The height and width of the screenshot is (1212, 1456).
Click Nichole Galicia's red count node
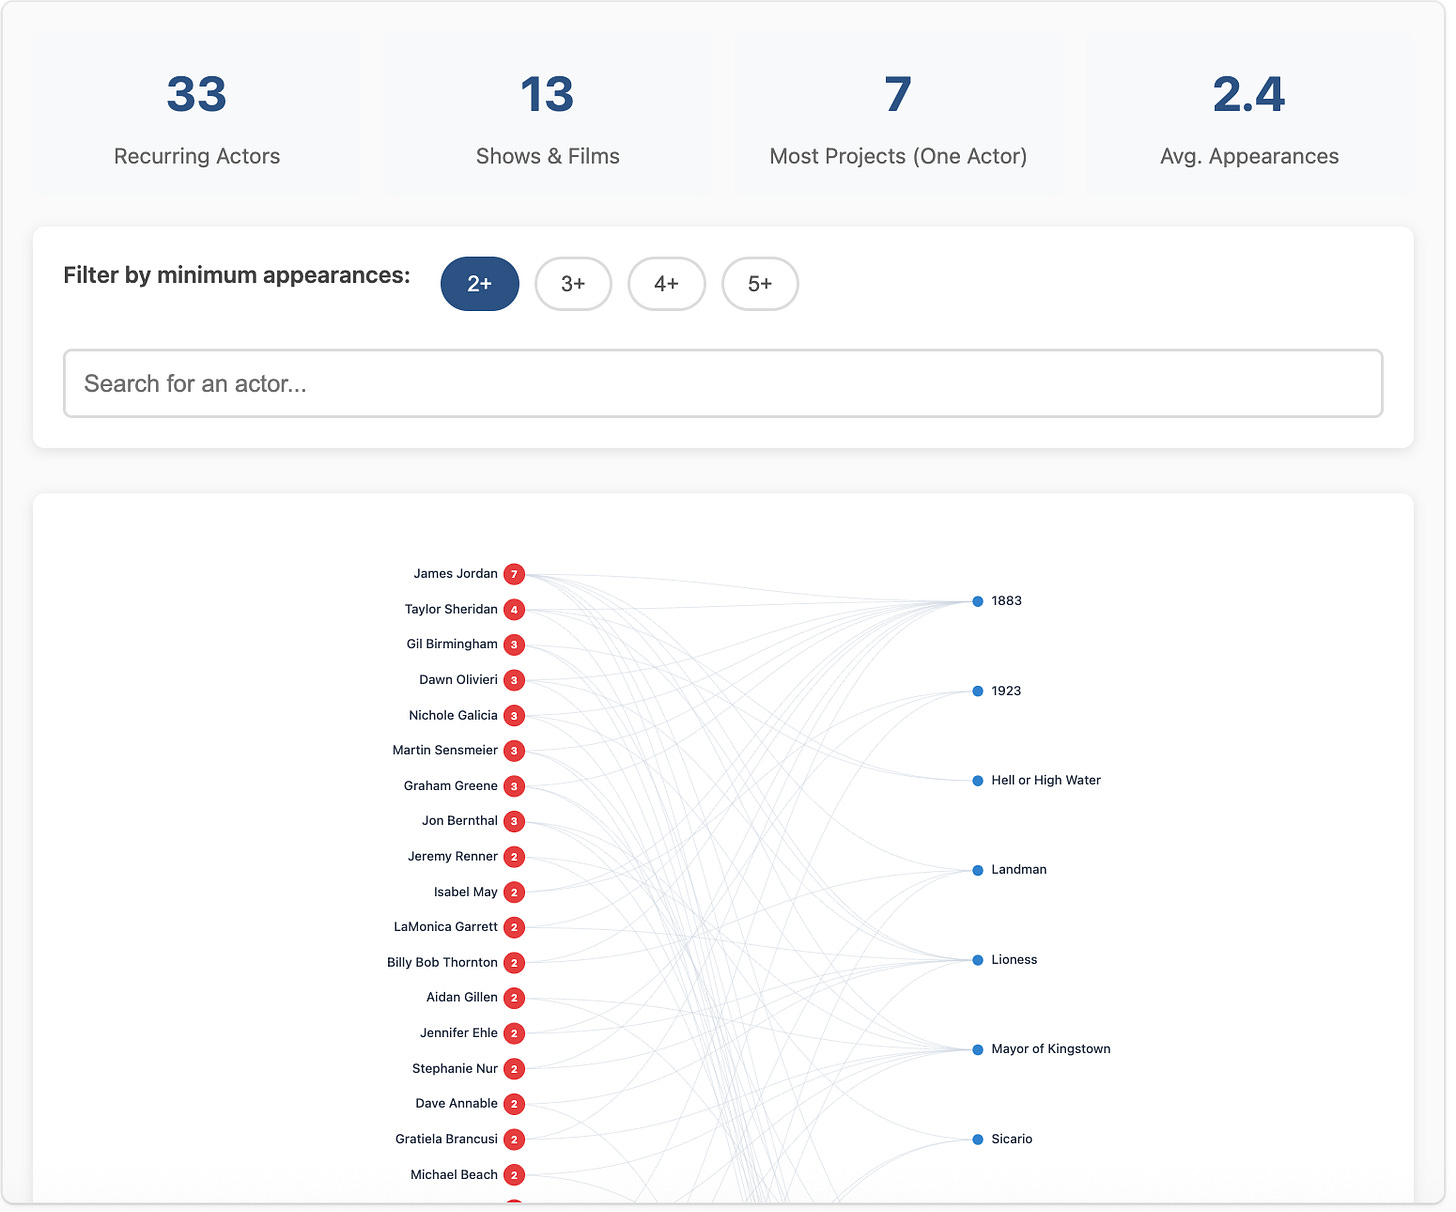click(x=514, y=716)
